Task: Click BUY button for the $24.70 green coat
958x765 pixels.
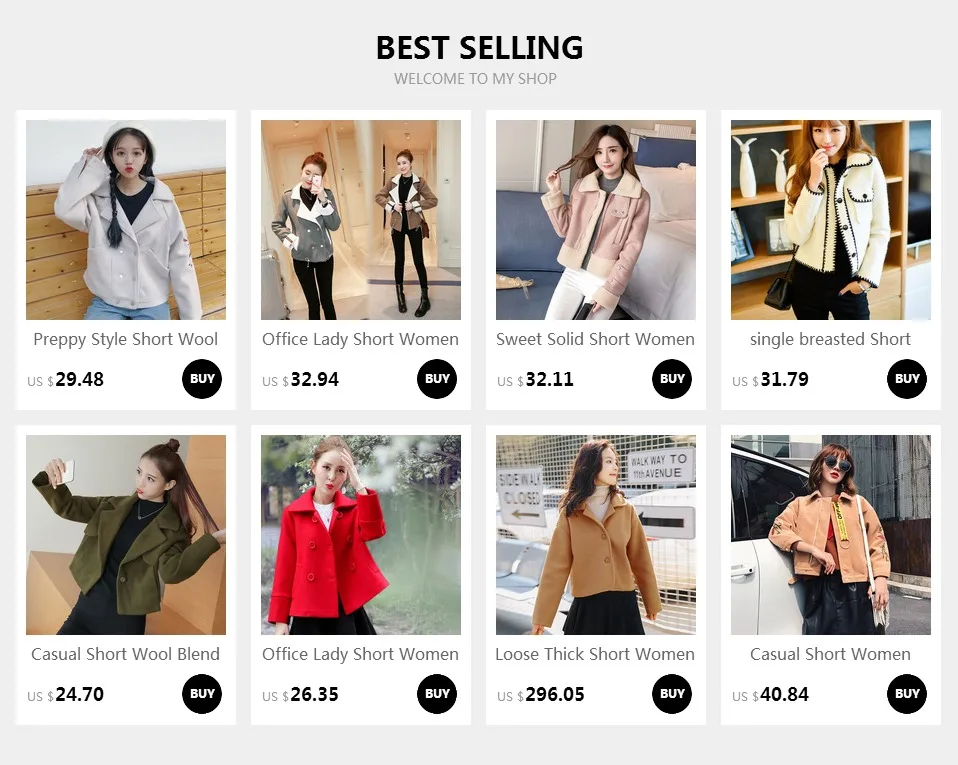Action: click(x=202, y=694)
